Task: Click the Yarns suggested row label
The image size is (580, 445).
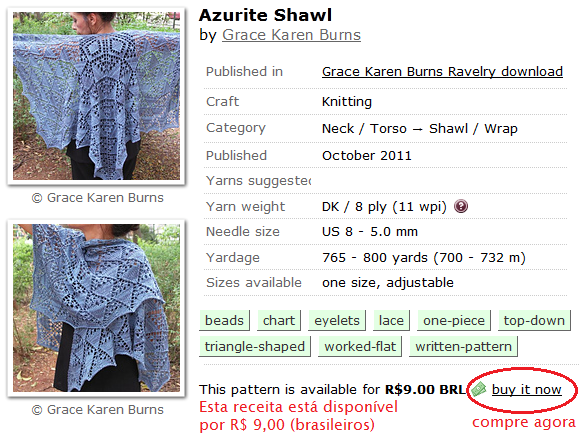Action: coord(259,181)
